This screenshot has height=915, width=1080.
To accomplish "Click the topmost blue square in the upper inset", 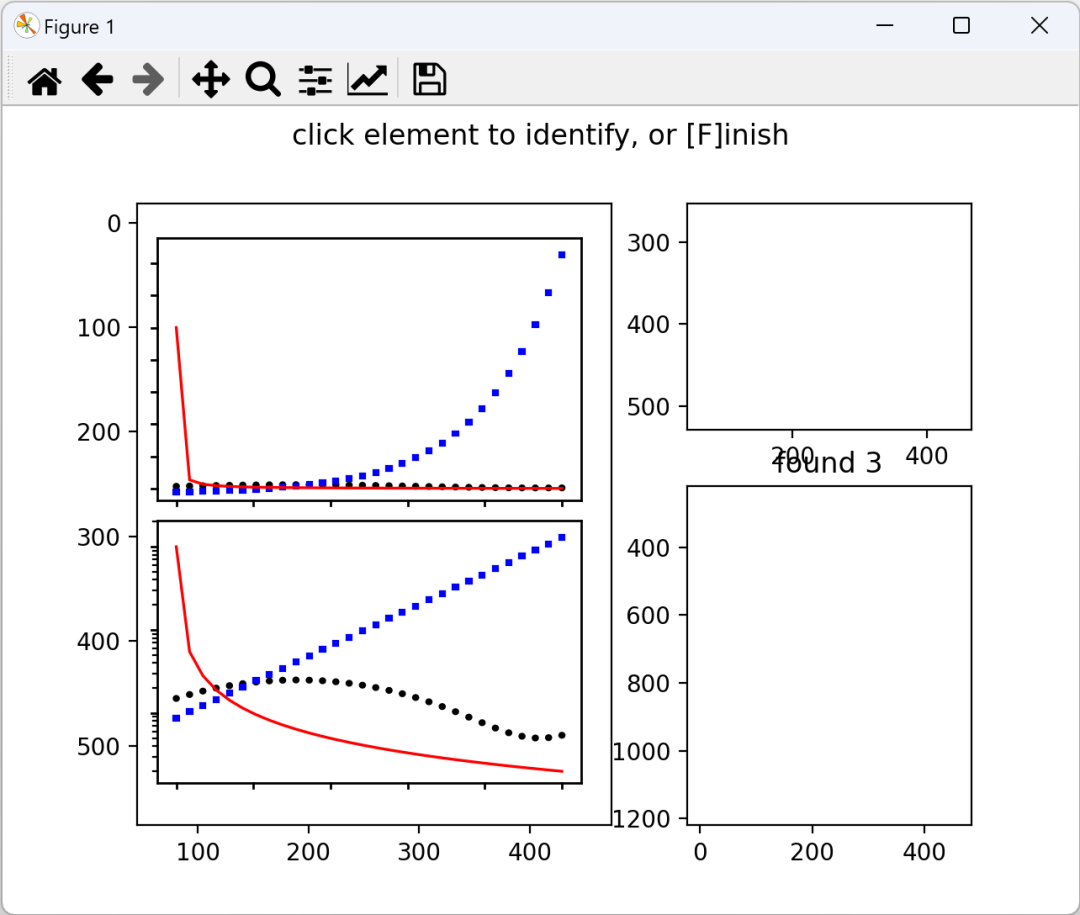I will coord(562,255).
